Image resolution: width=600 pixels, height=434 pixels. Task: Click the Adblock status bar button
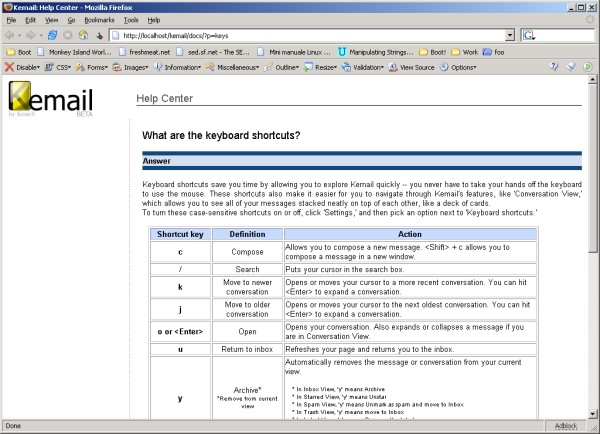click(x=566, y=426)
